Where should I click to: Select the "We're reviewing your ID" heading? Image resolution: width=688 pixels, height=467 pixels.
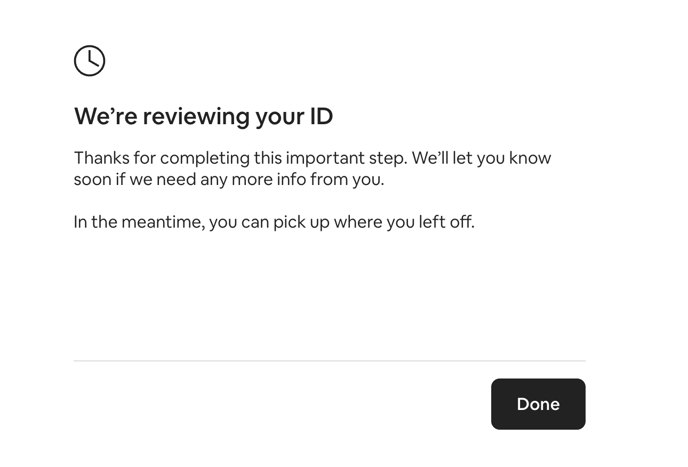click(x=204, y=117)
